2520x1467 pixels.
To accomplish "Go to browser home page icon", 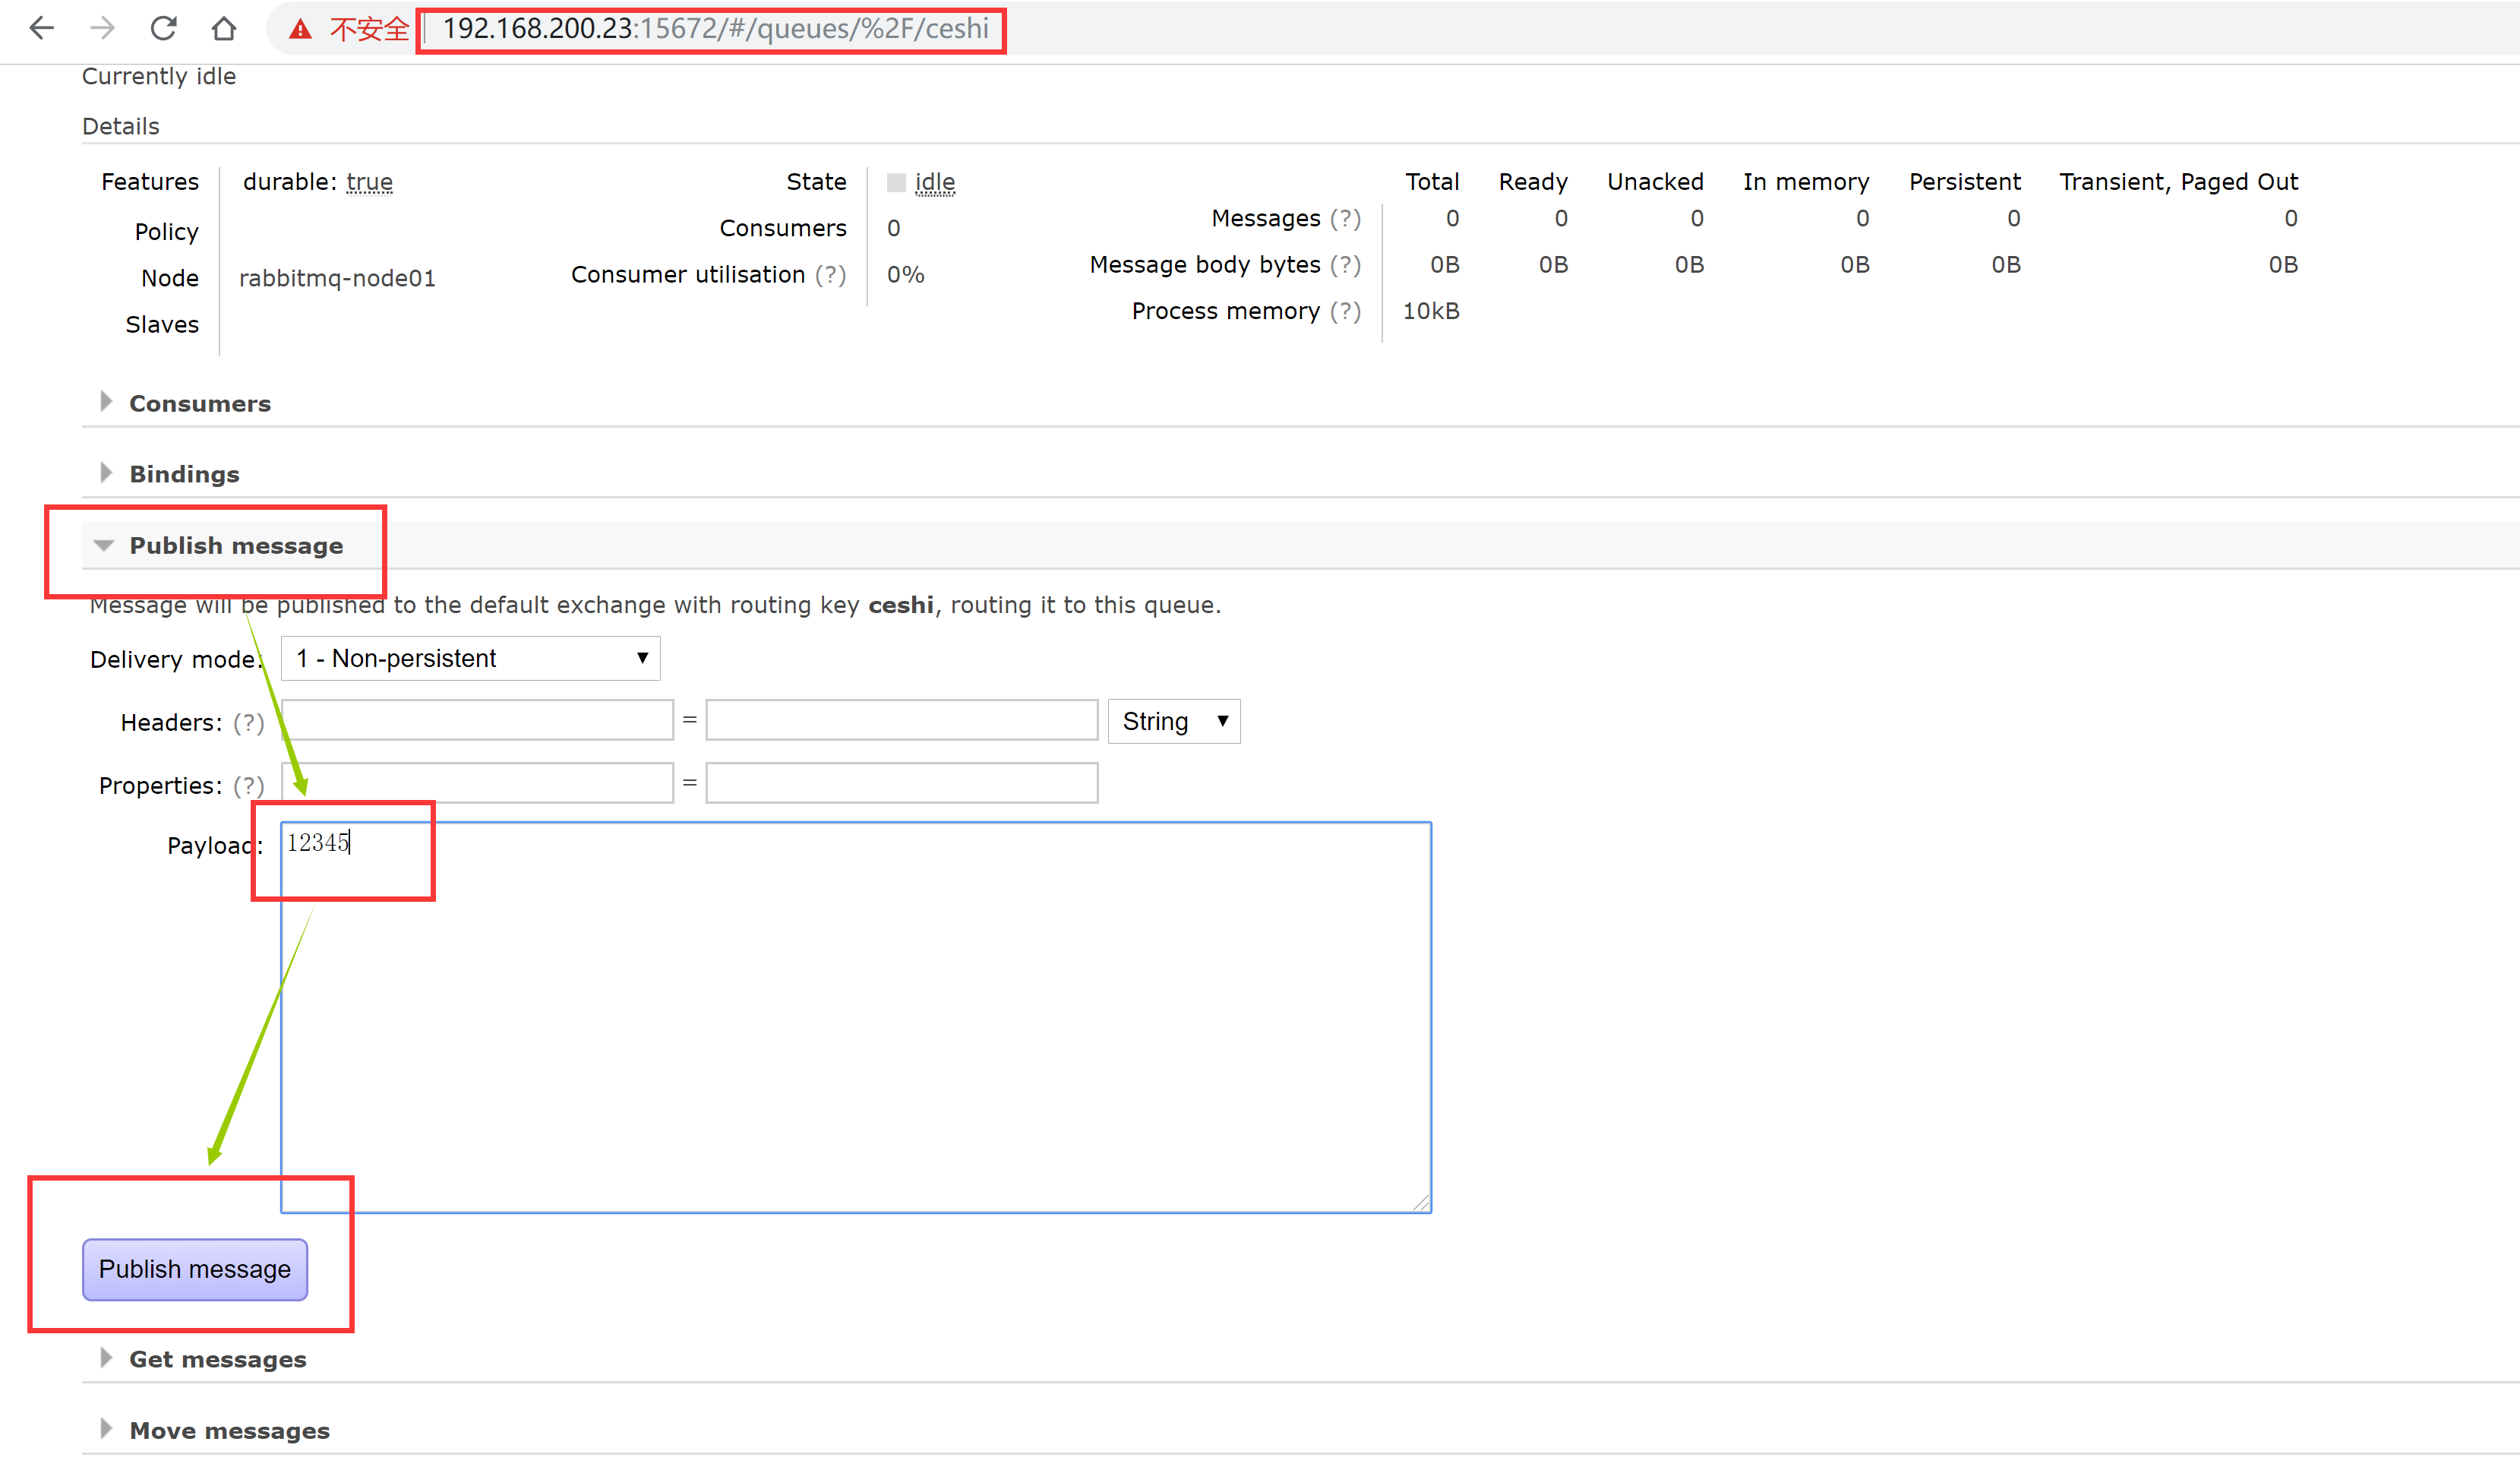I will tap(224, 28).
